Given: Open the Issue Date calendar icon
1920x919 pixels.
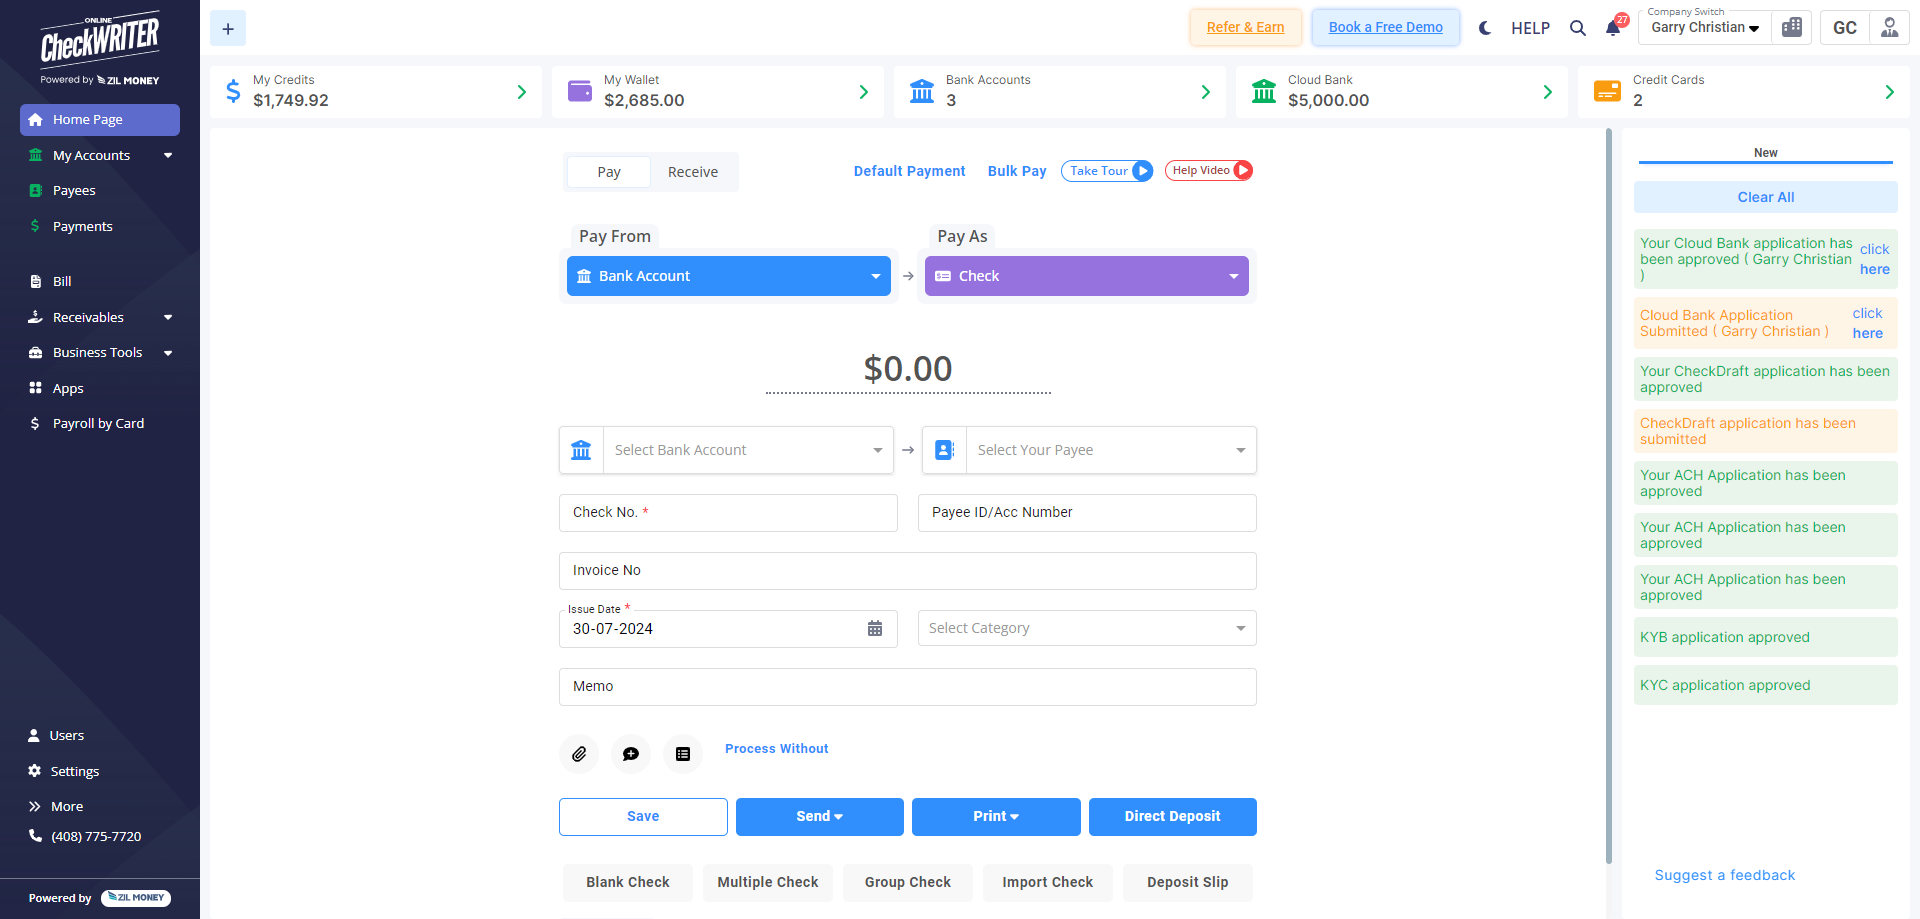Looking at the screenshot, I should click(x=875, y=629).
